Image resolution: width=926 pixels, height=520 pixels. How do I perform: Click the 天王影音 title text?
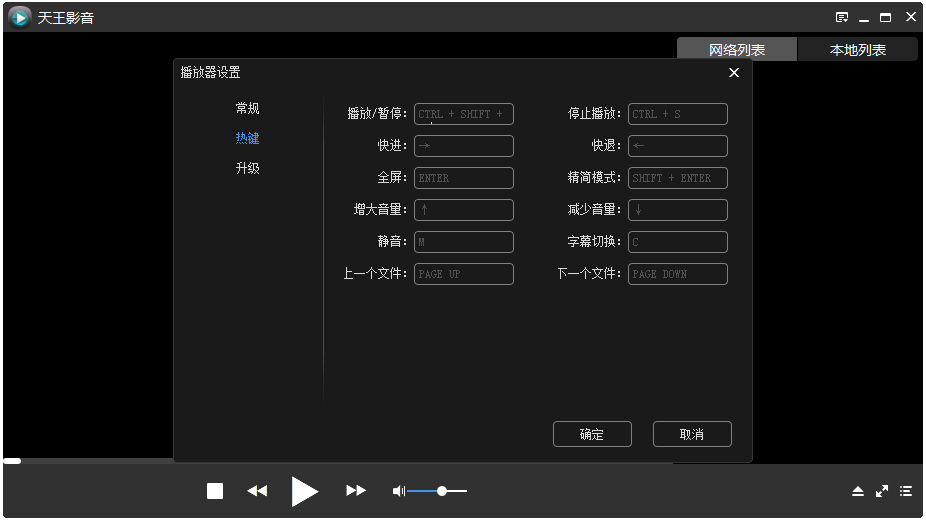[x=66, y=18]
